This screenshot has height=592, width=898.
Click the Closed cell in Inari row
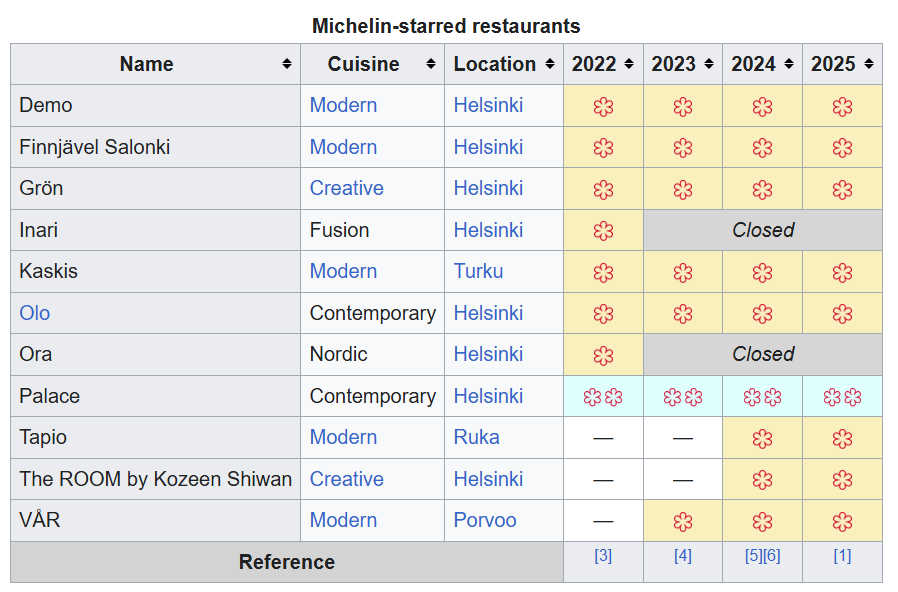point(763,230)
